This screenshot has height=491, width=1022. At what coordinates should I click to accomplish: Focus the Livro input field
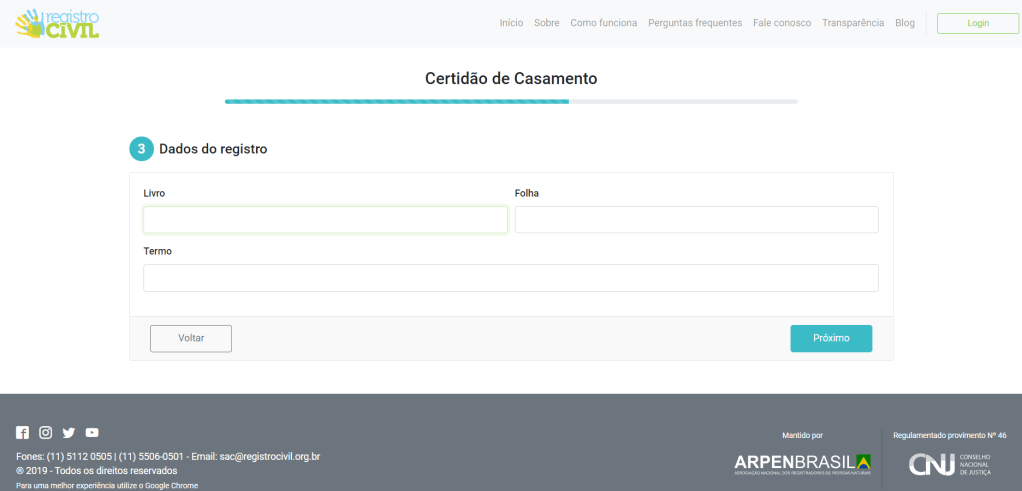click(x=325, y=220)
